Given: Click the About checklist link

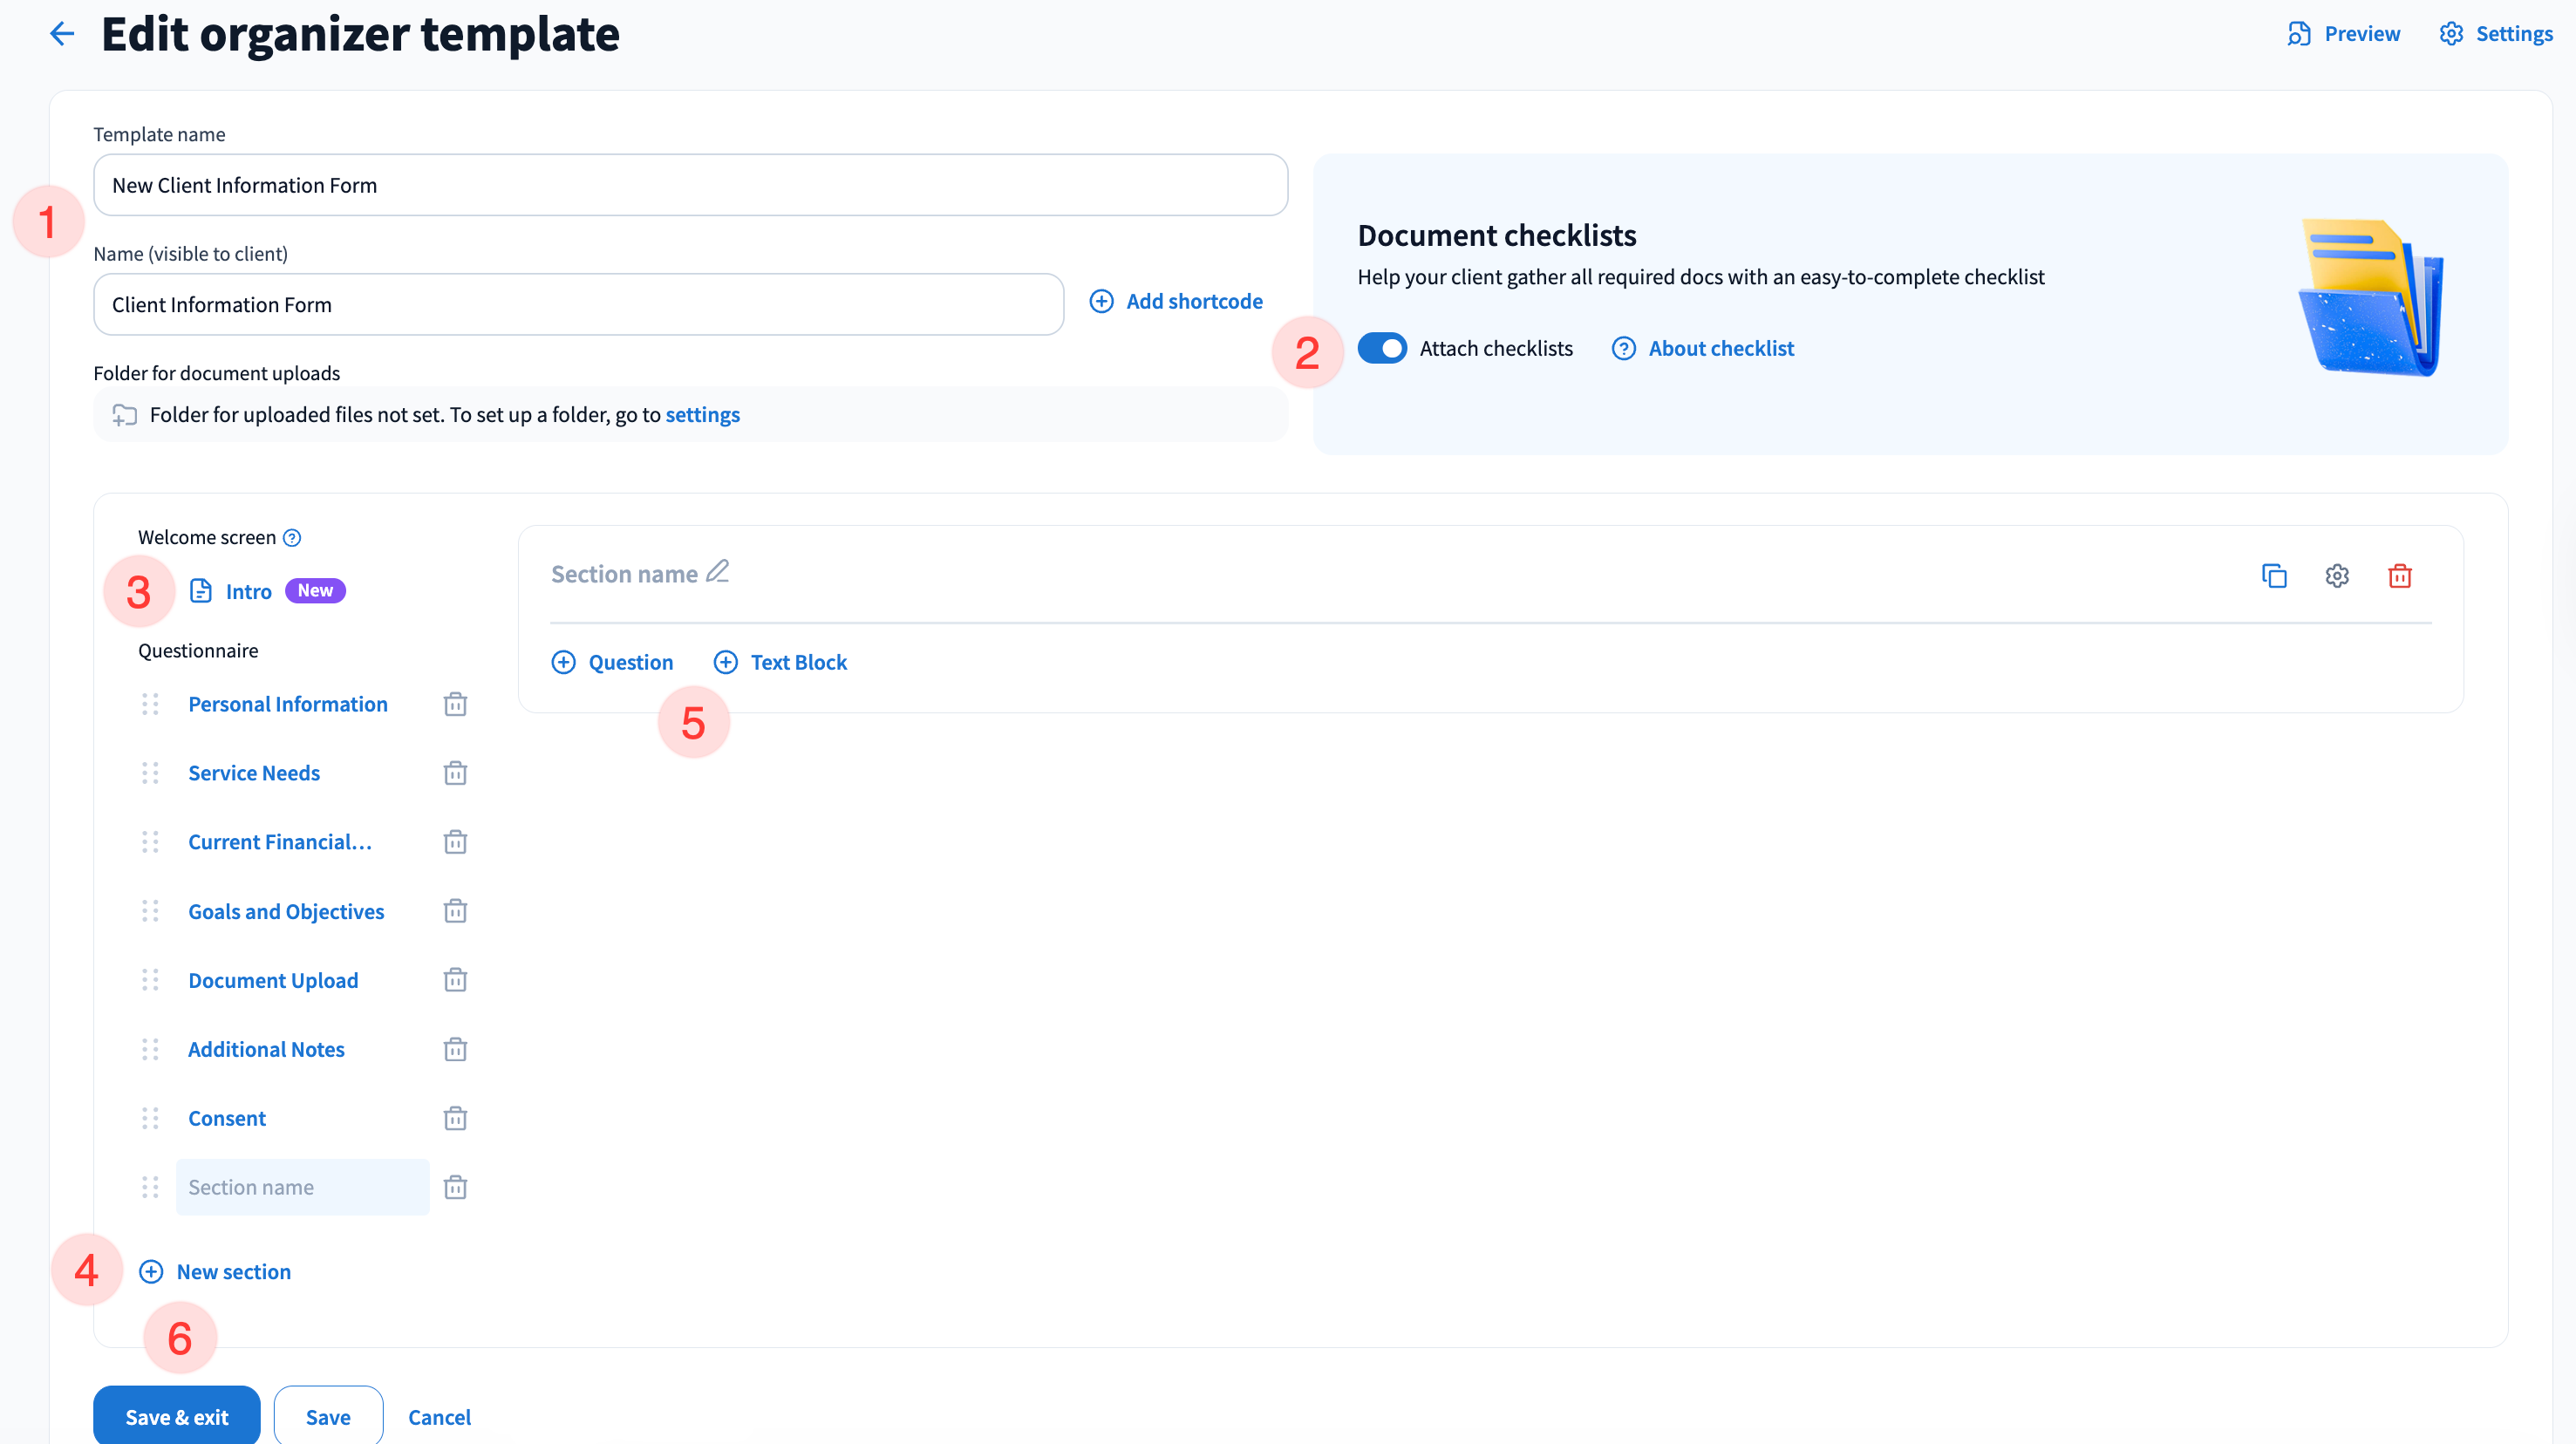Looking at the screenshot, I should pyautogui.click(x=1720, y=348).
